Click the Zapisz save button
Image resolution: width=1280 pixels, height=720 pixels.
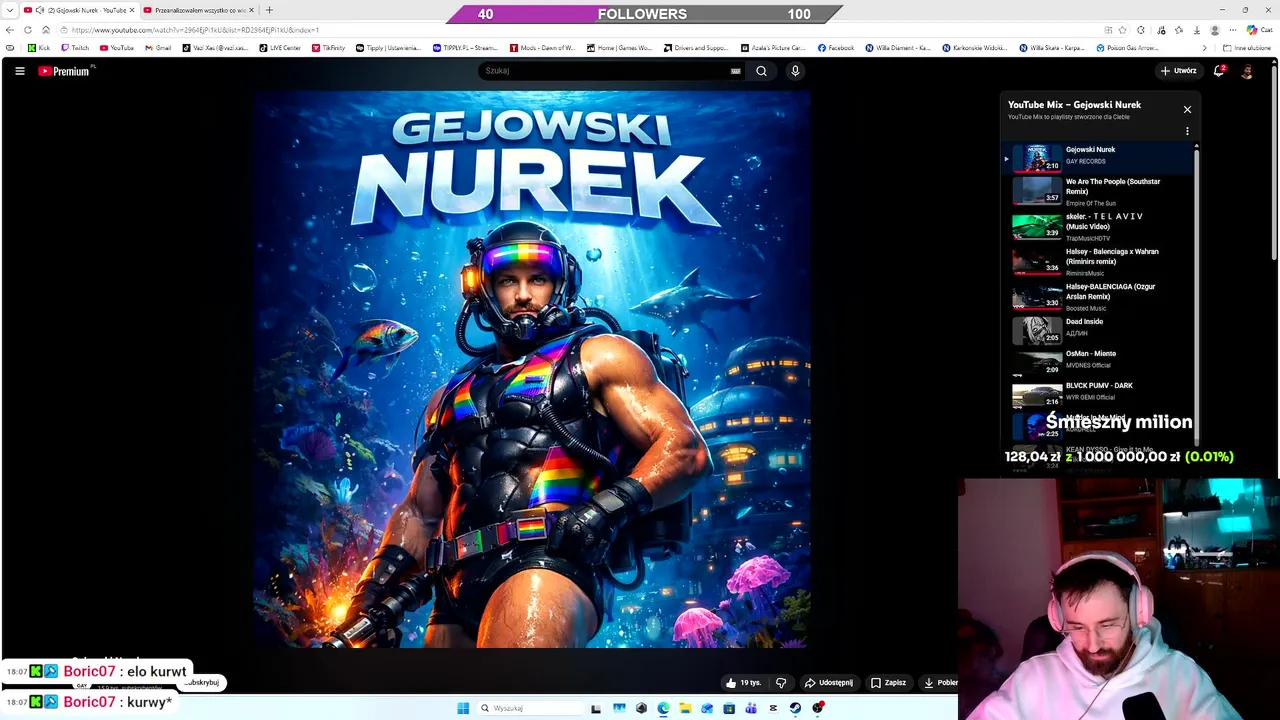(888, 683)
